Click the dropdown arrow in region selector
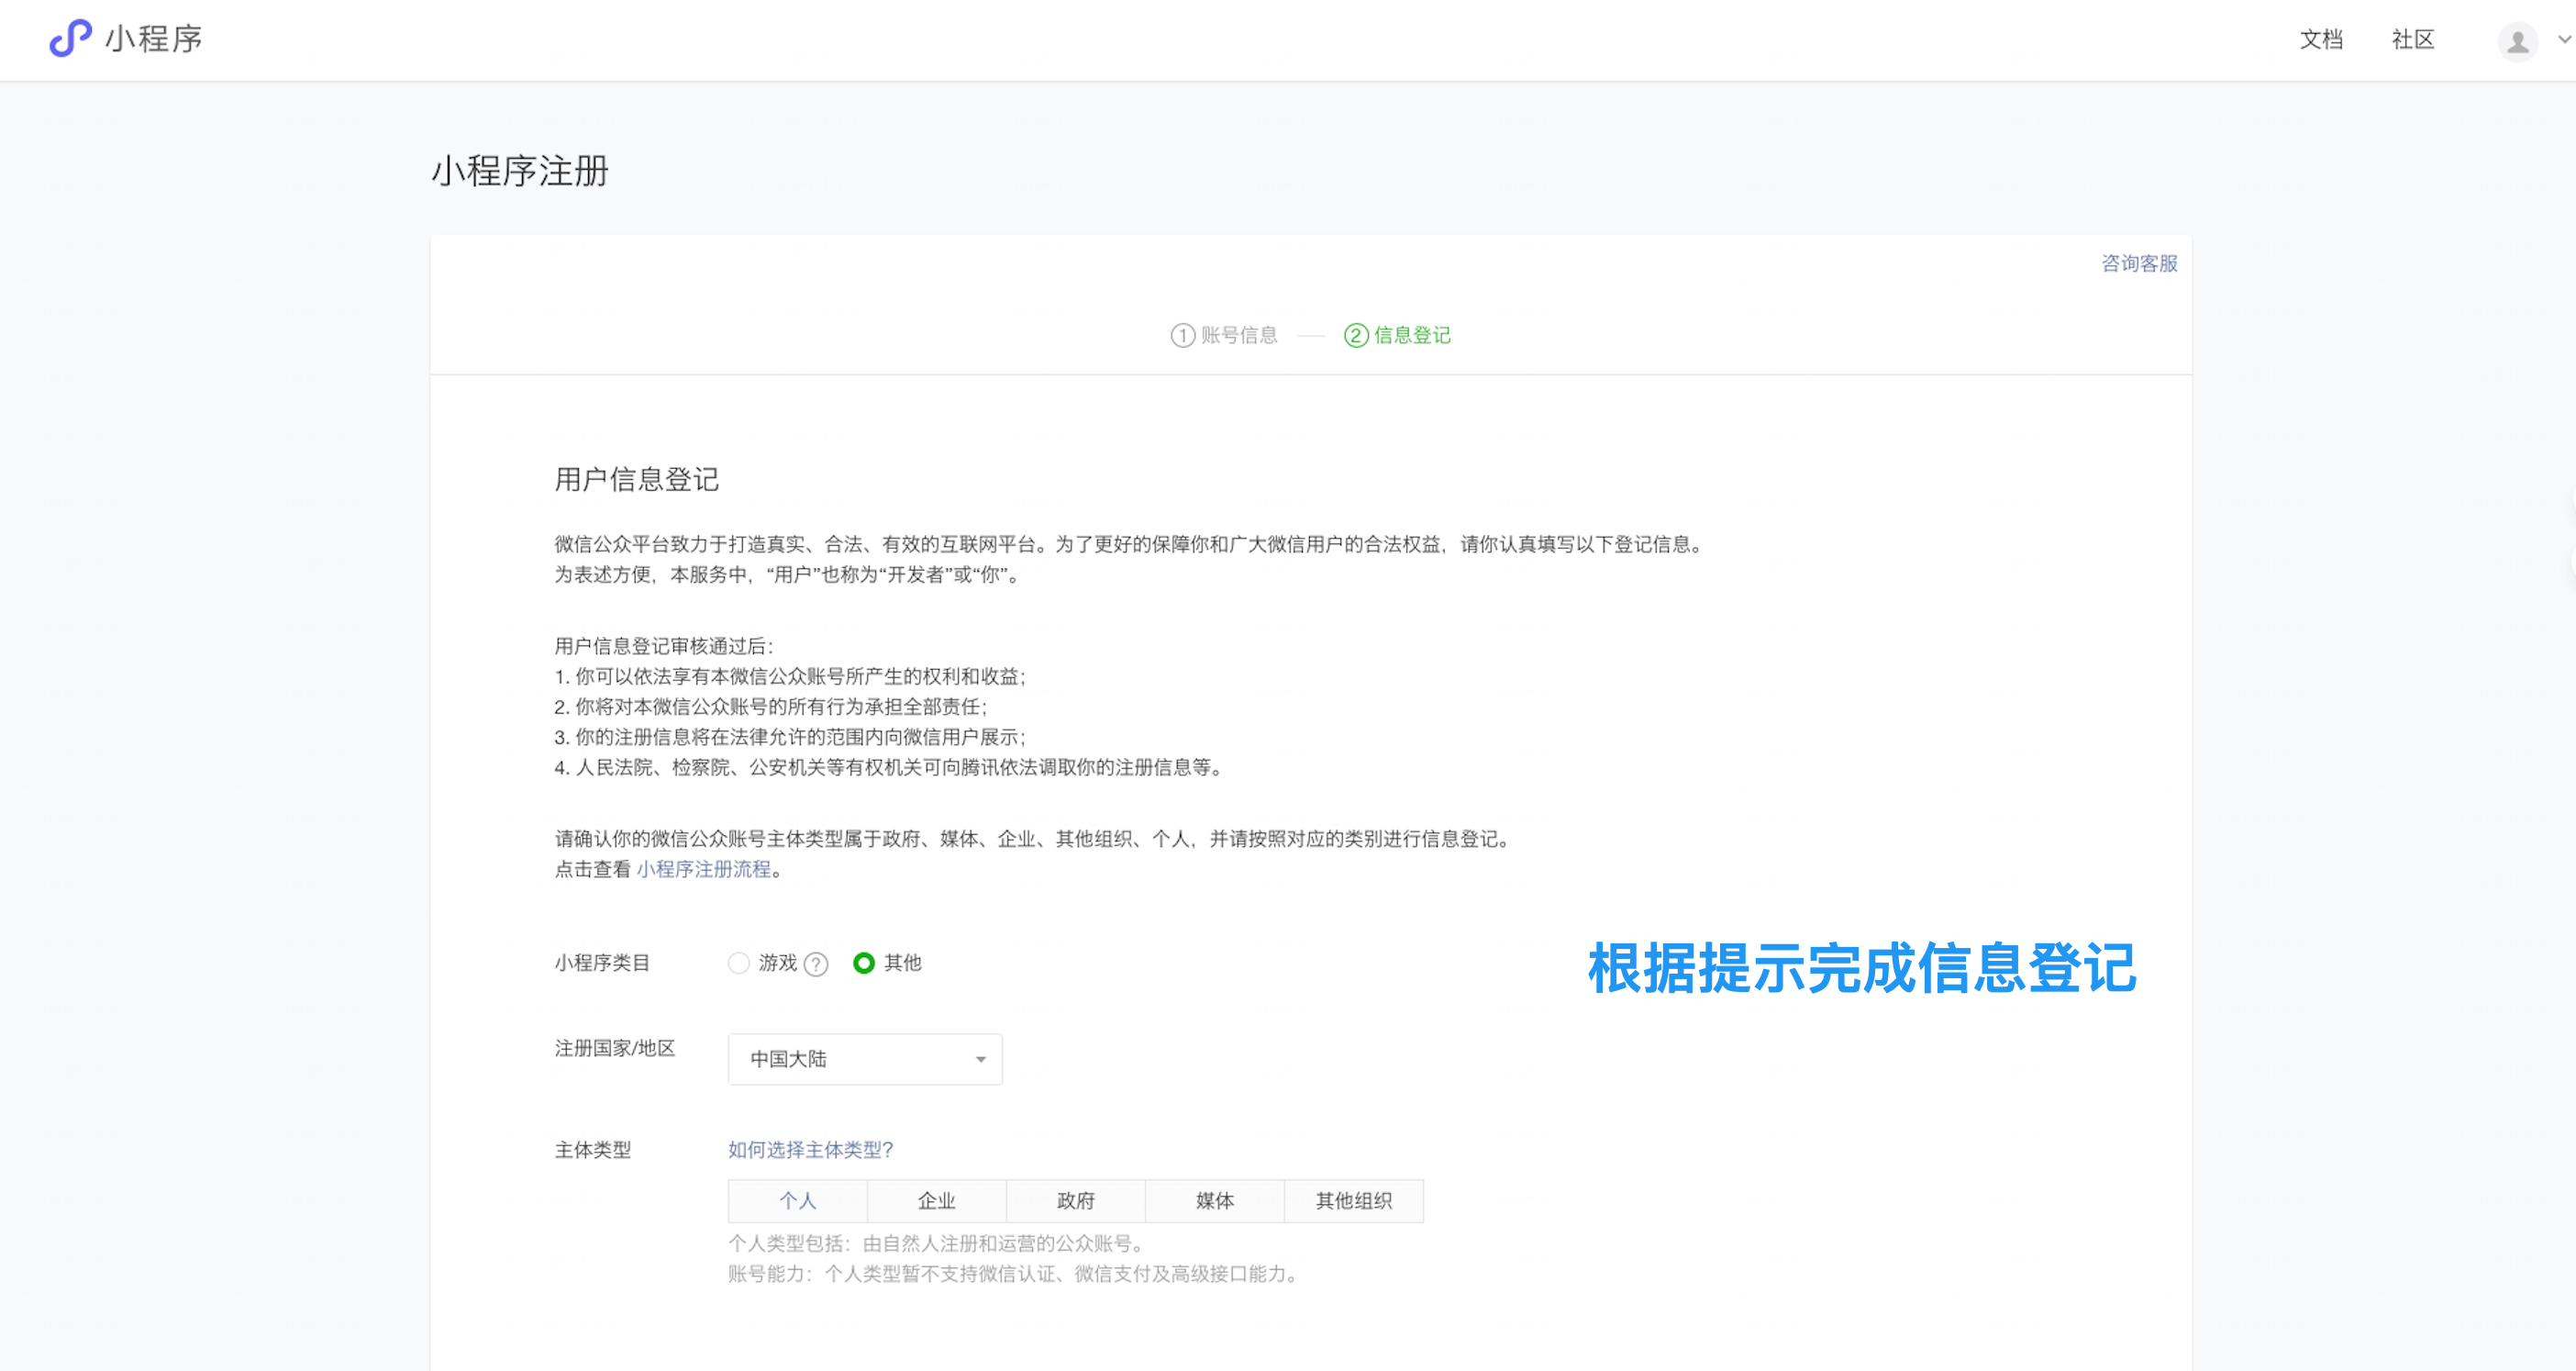Viewport: 2576px width, 1371px height. coord(980,1059)
